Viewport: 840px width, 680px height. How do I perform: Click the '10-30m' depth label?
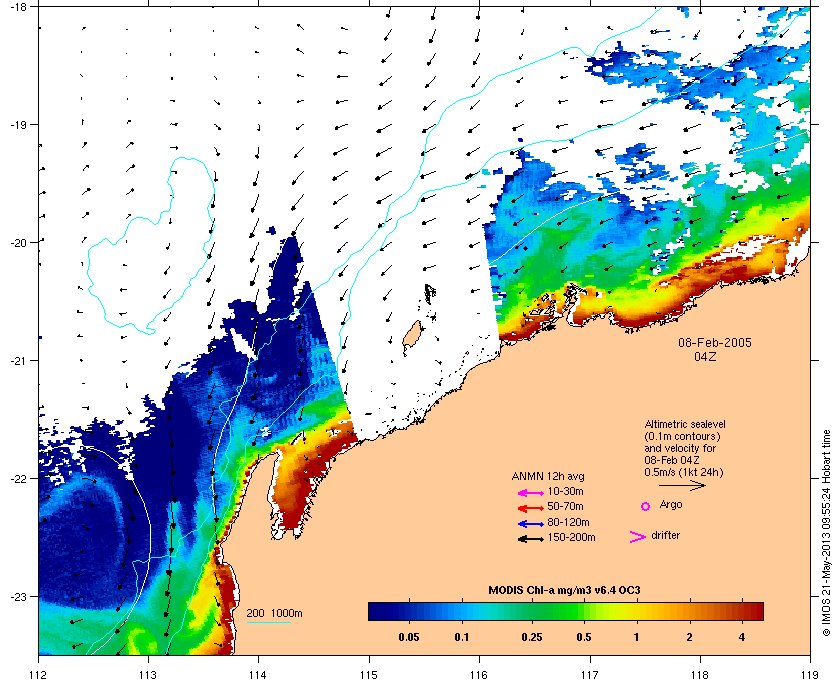(565, 491)
